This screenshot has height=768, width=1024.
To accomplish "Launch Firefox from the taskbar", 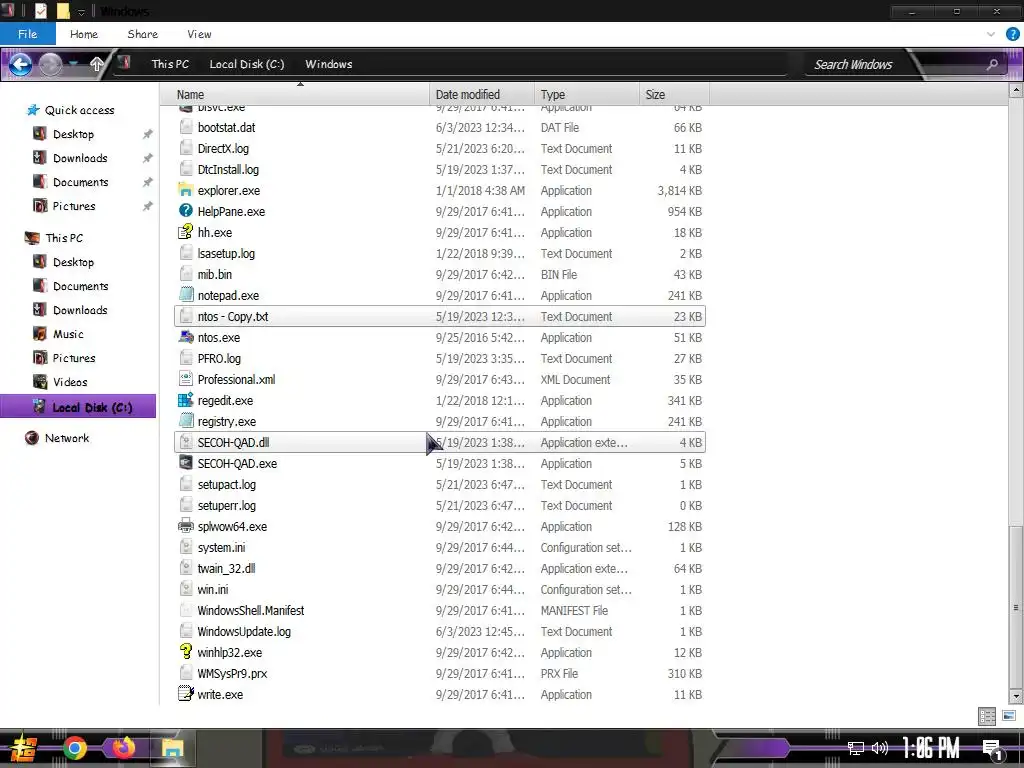I will 123,748.
